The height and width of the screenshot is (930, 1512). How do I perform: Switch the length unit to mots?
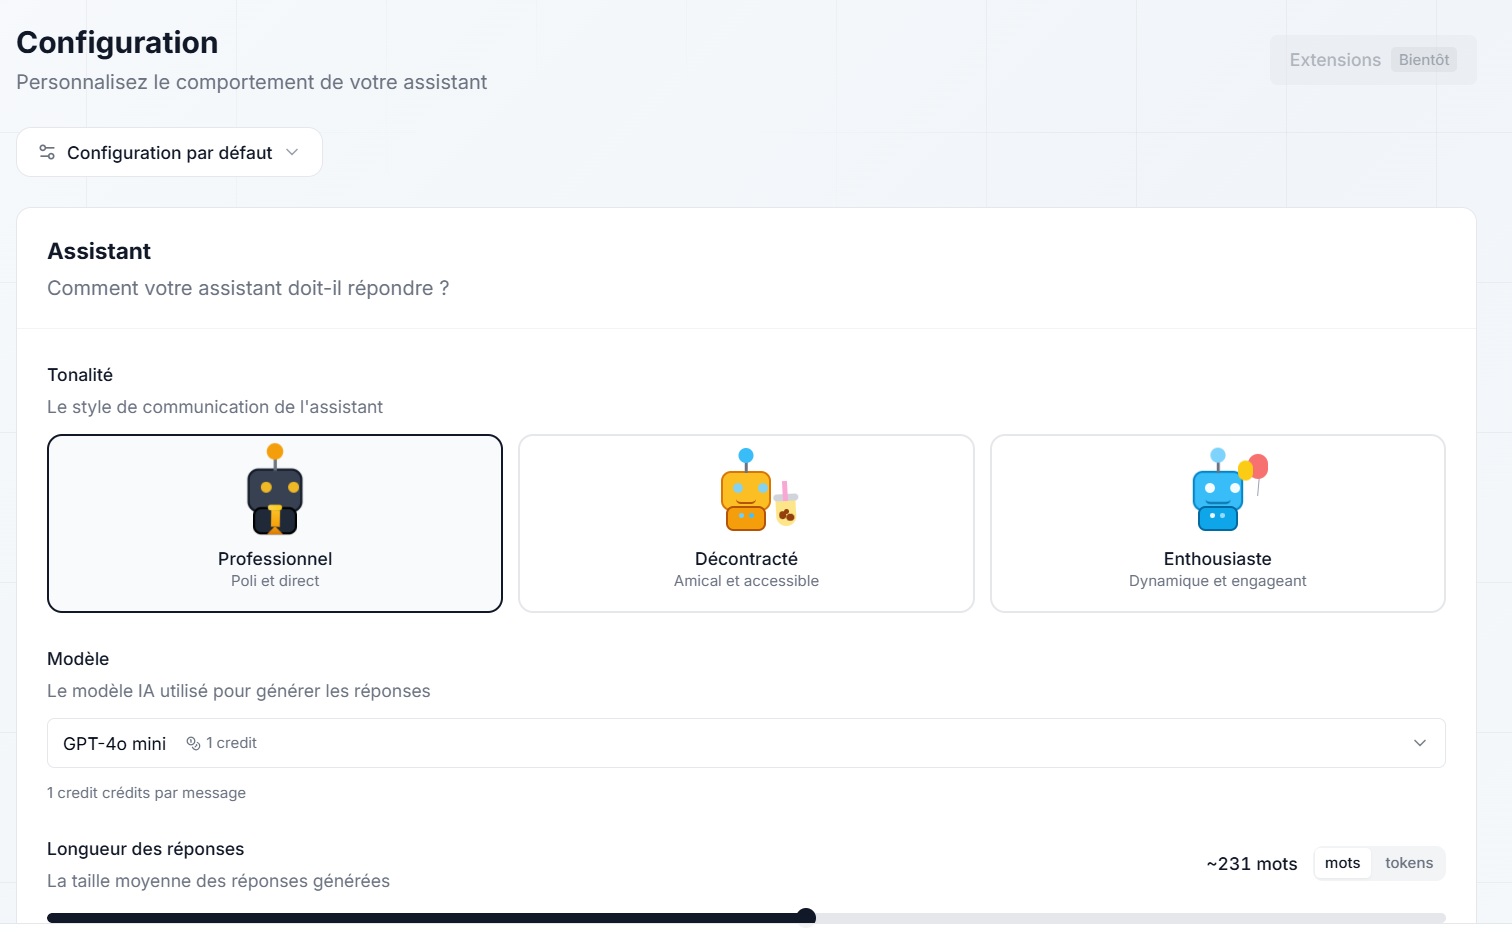point(1342,863)
